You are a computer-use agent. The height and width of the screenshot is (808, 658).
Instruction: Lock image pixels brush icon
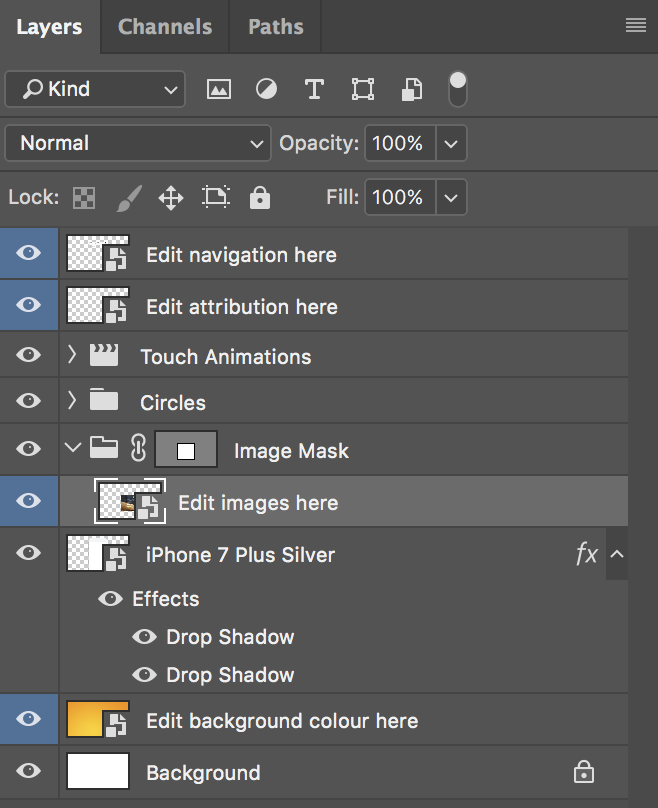129,197
